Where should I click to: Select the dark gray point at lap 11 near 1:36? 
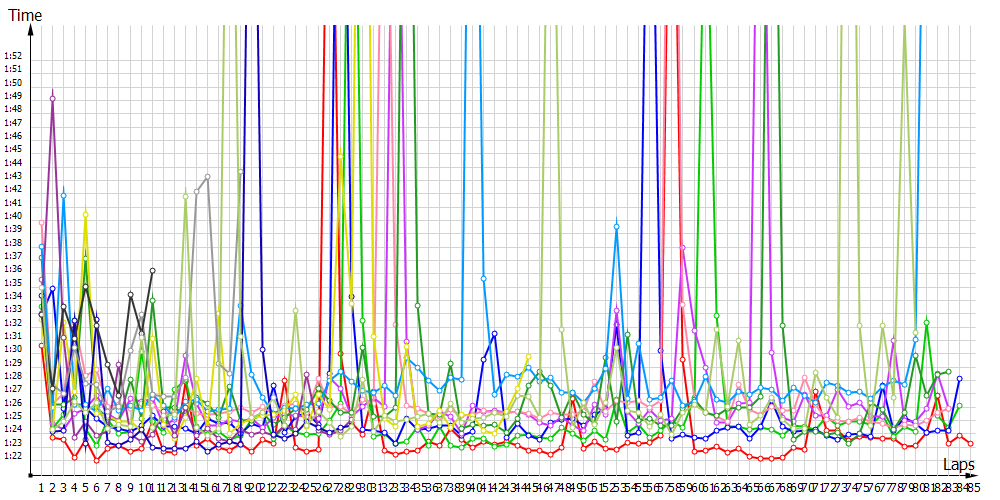(152, 270)
